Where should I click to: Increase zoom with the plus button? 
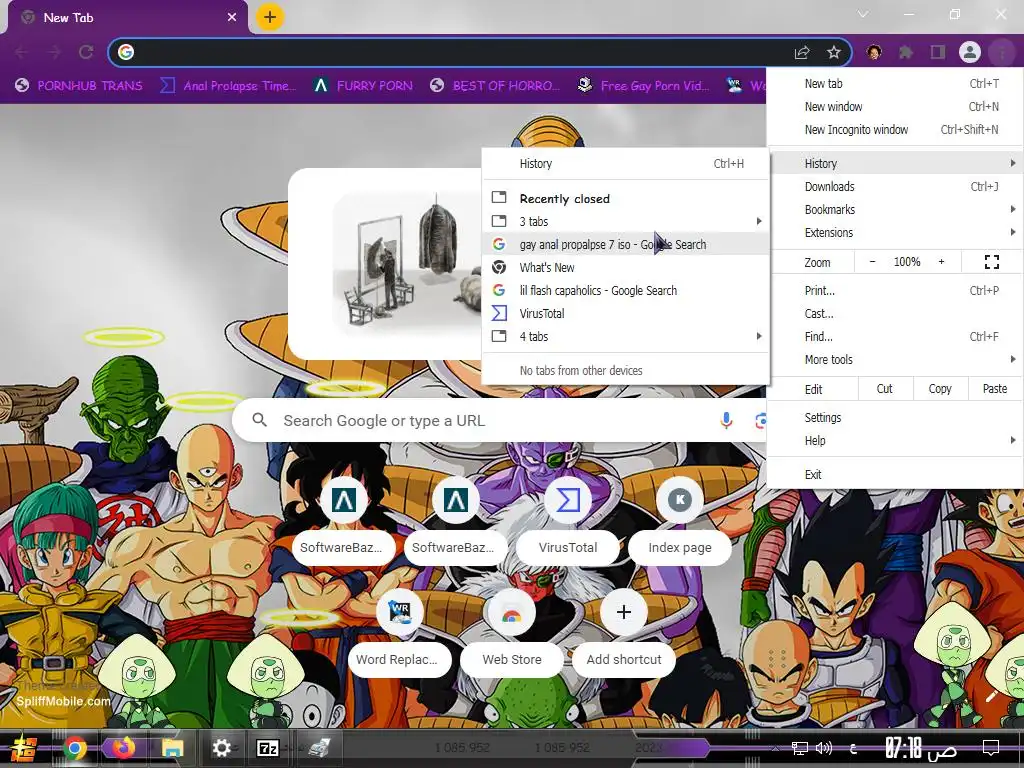point(941,262)
